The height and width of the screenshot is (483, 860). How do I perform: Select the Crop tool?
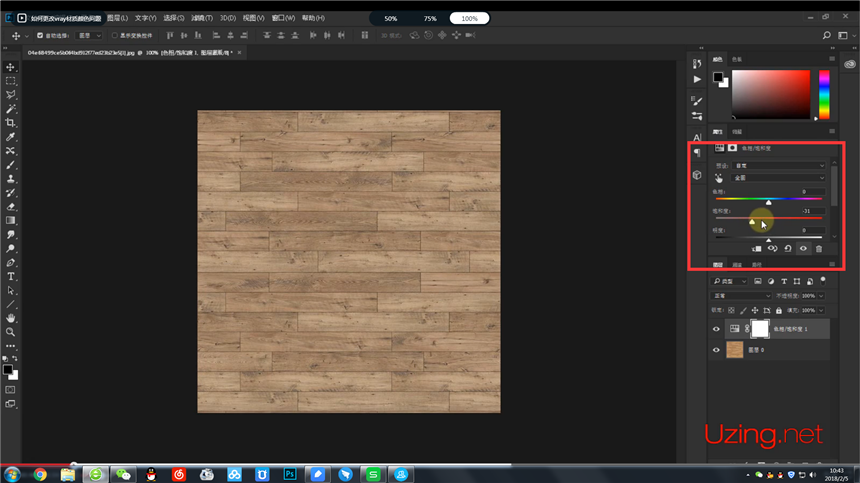coord(11,122)
